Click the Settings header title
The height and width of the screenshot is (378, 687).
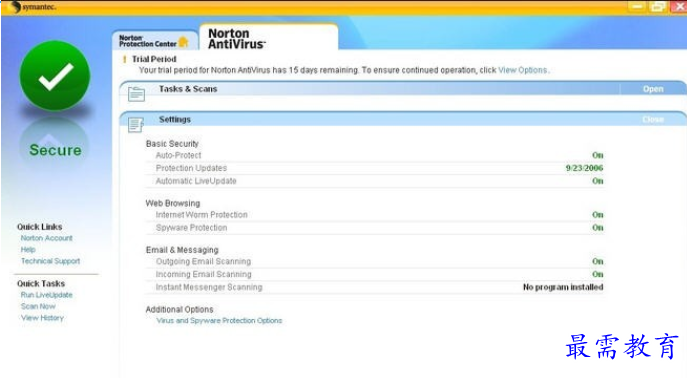175,120
